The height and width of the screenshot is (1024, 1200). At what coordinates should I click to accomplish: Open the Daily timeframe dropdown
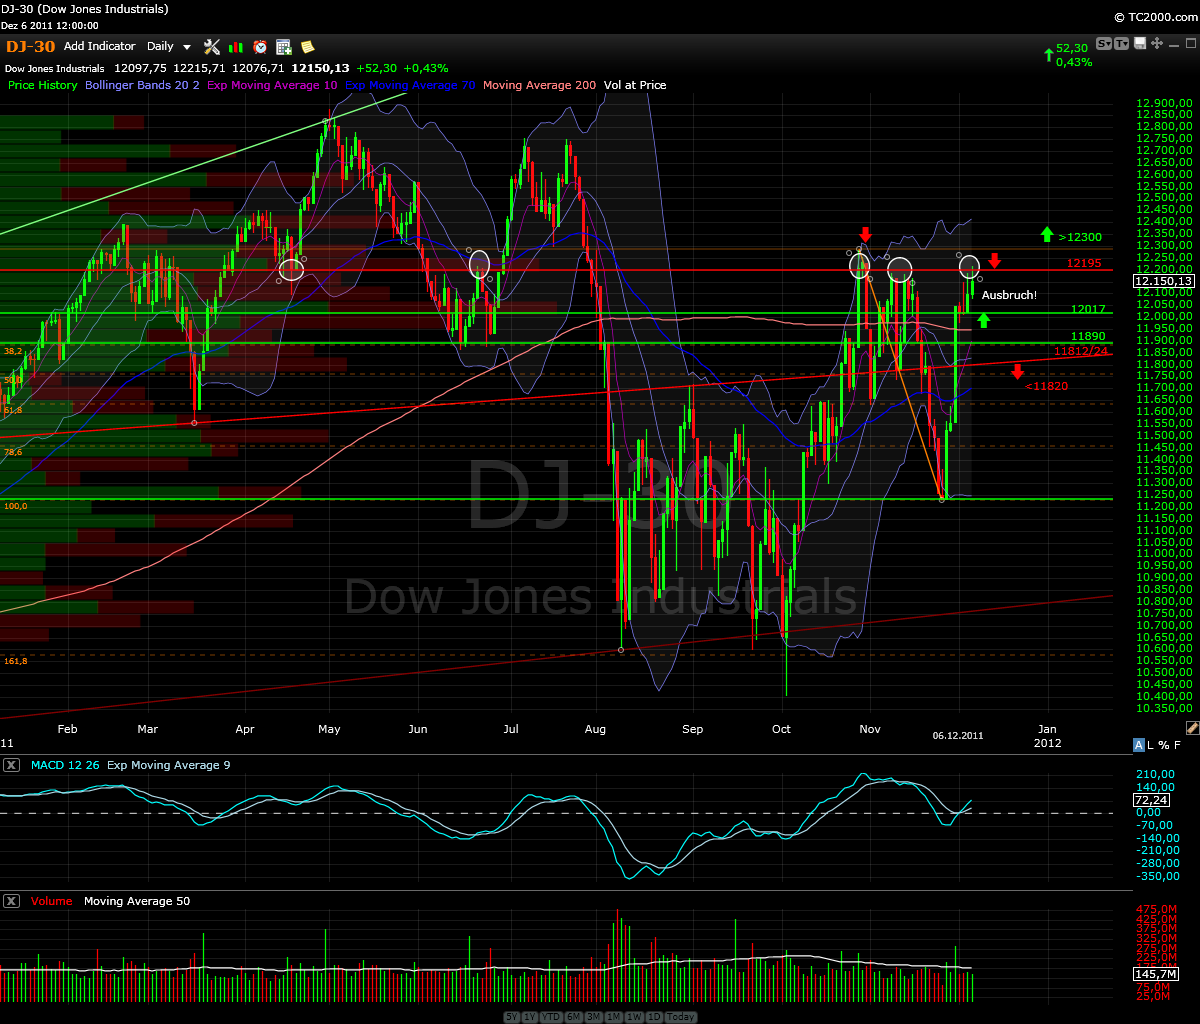[168, 46]
